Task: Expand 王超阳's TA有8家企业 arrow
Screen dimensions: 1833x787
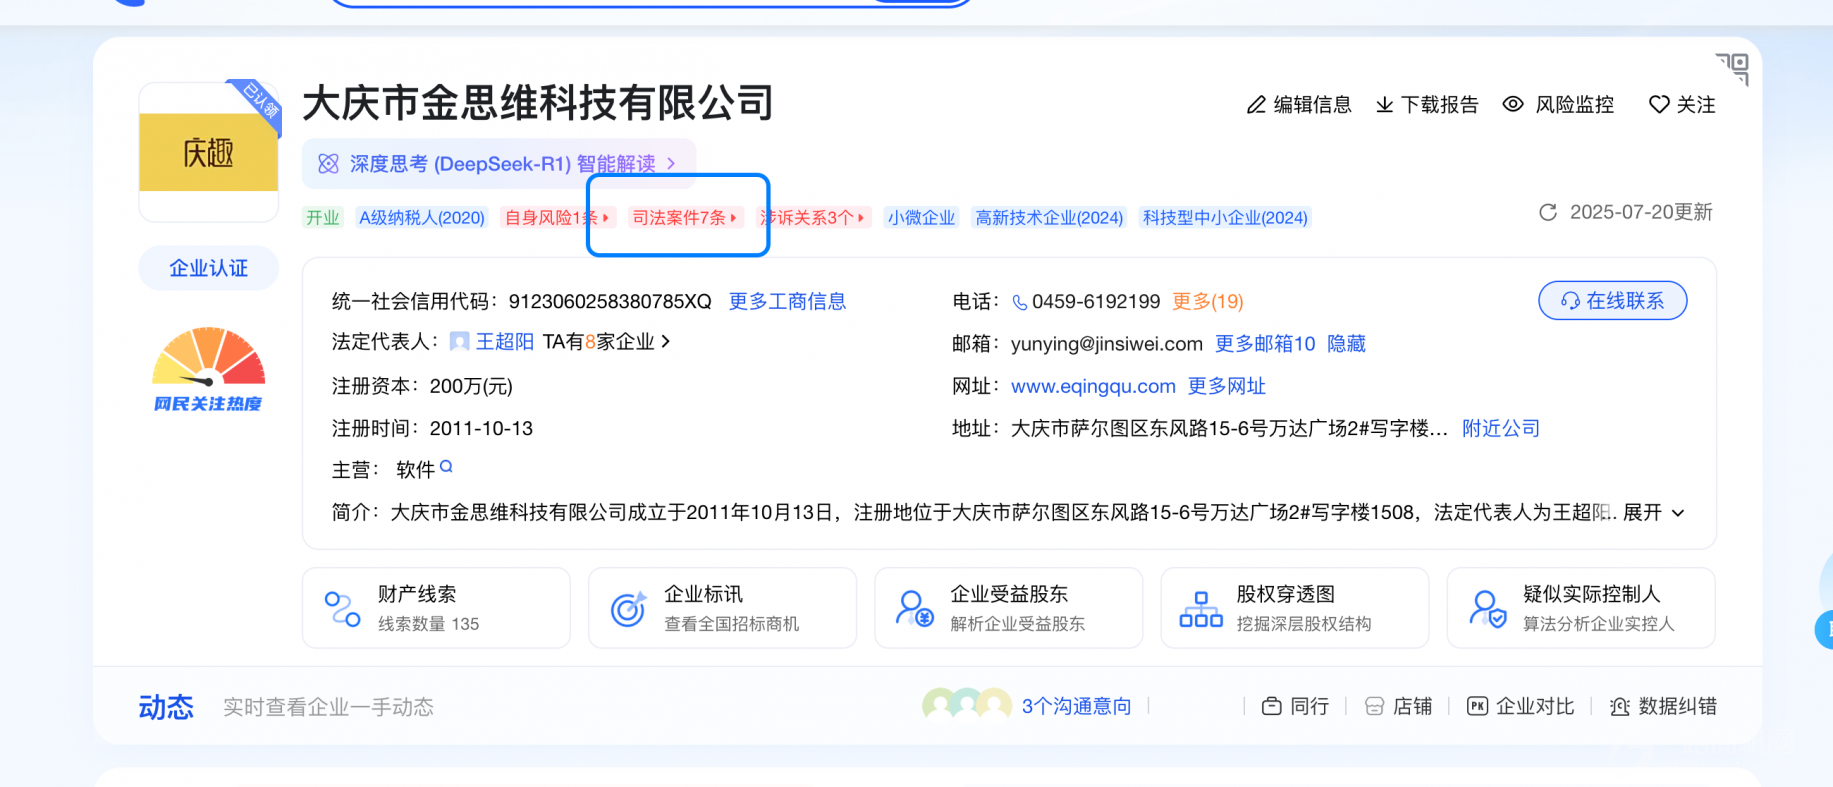Action: pyautogui.click(x=666, y=342)
